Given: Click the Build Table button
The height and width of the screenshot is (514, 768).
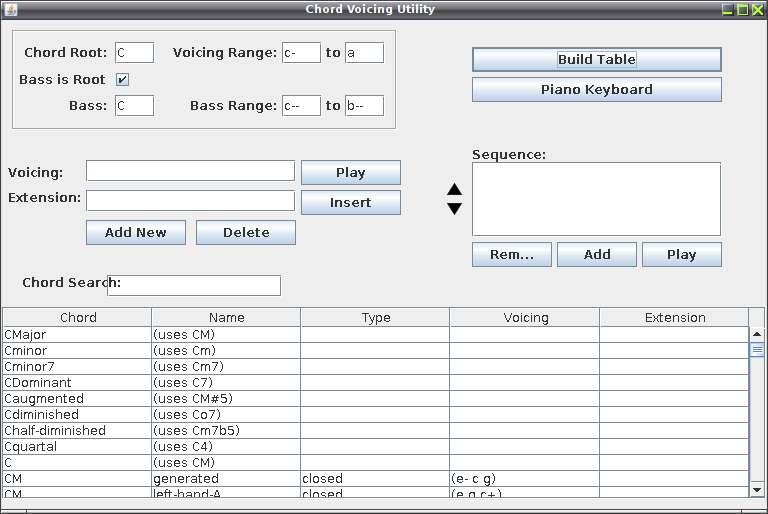Looking at the screenshot, I should 597,59.
